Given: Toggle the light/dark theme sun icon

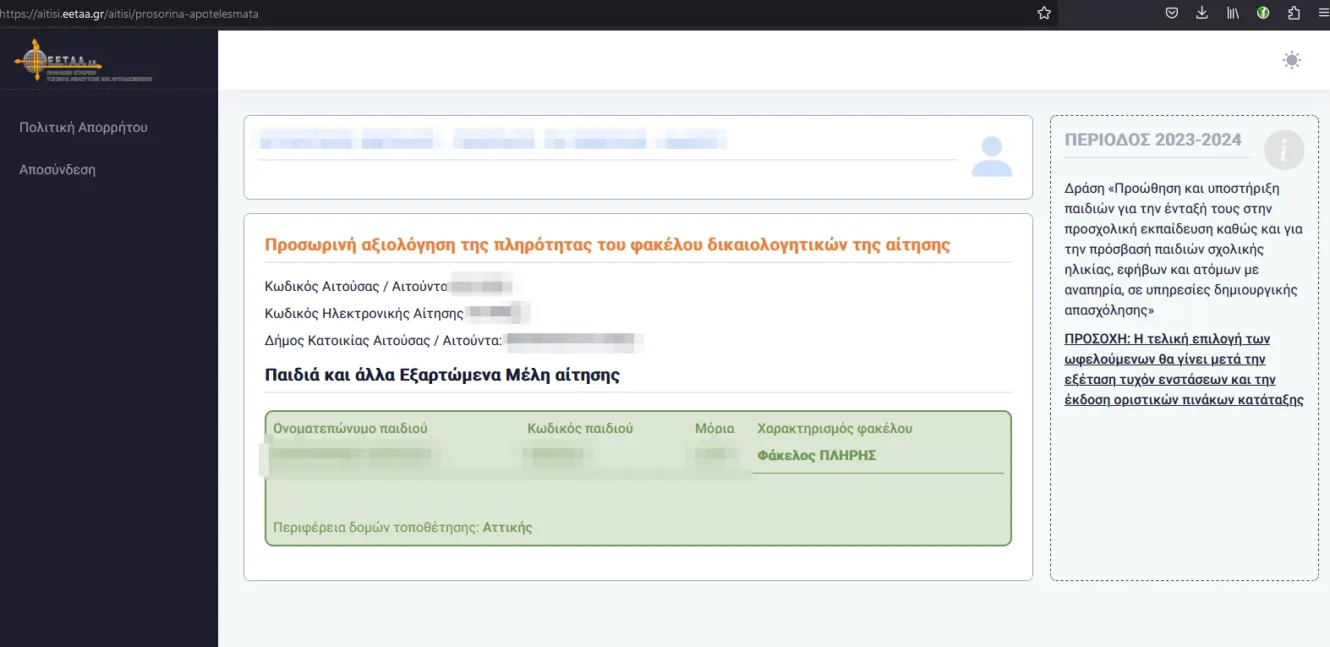Looking at the screenshot, I should click(1292, 60).
